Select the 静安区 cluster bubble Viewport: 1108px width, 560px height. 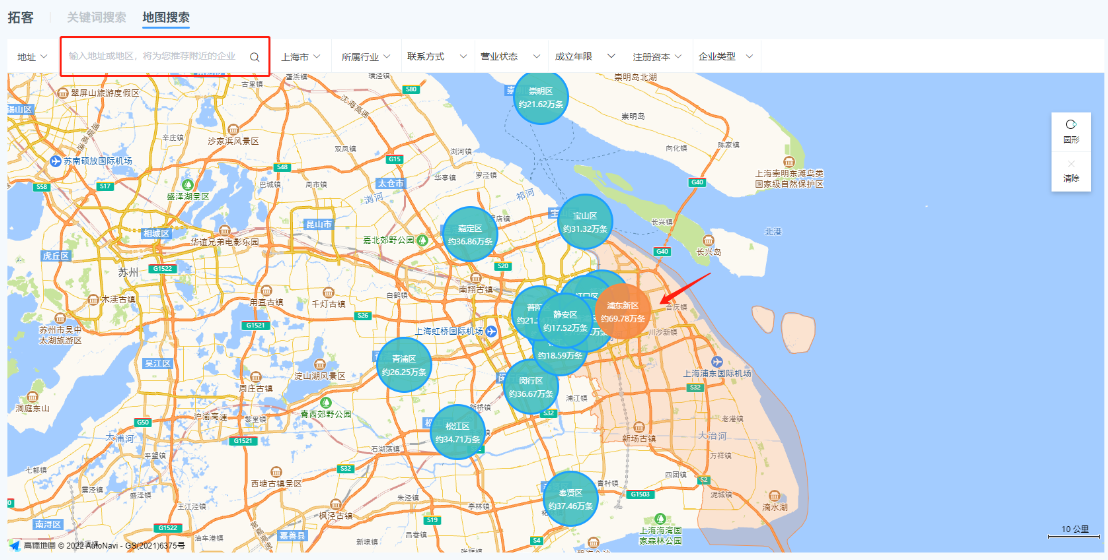565,320
